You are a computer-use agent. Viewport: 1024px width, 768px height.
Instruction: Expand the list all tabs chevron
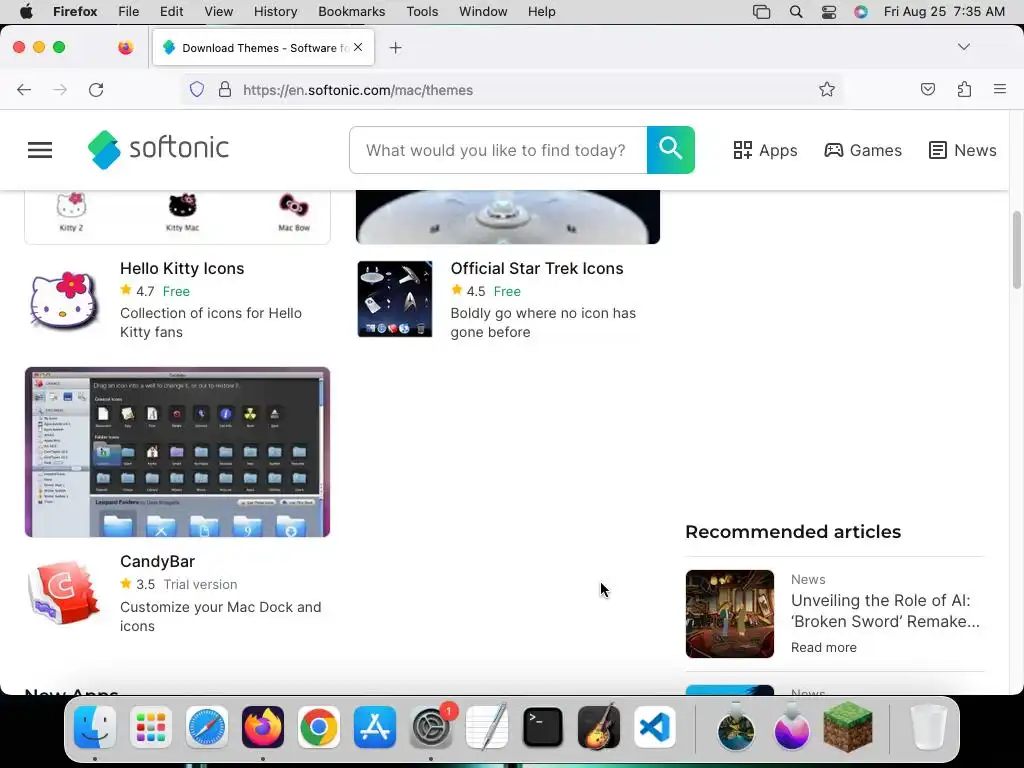963,47
